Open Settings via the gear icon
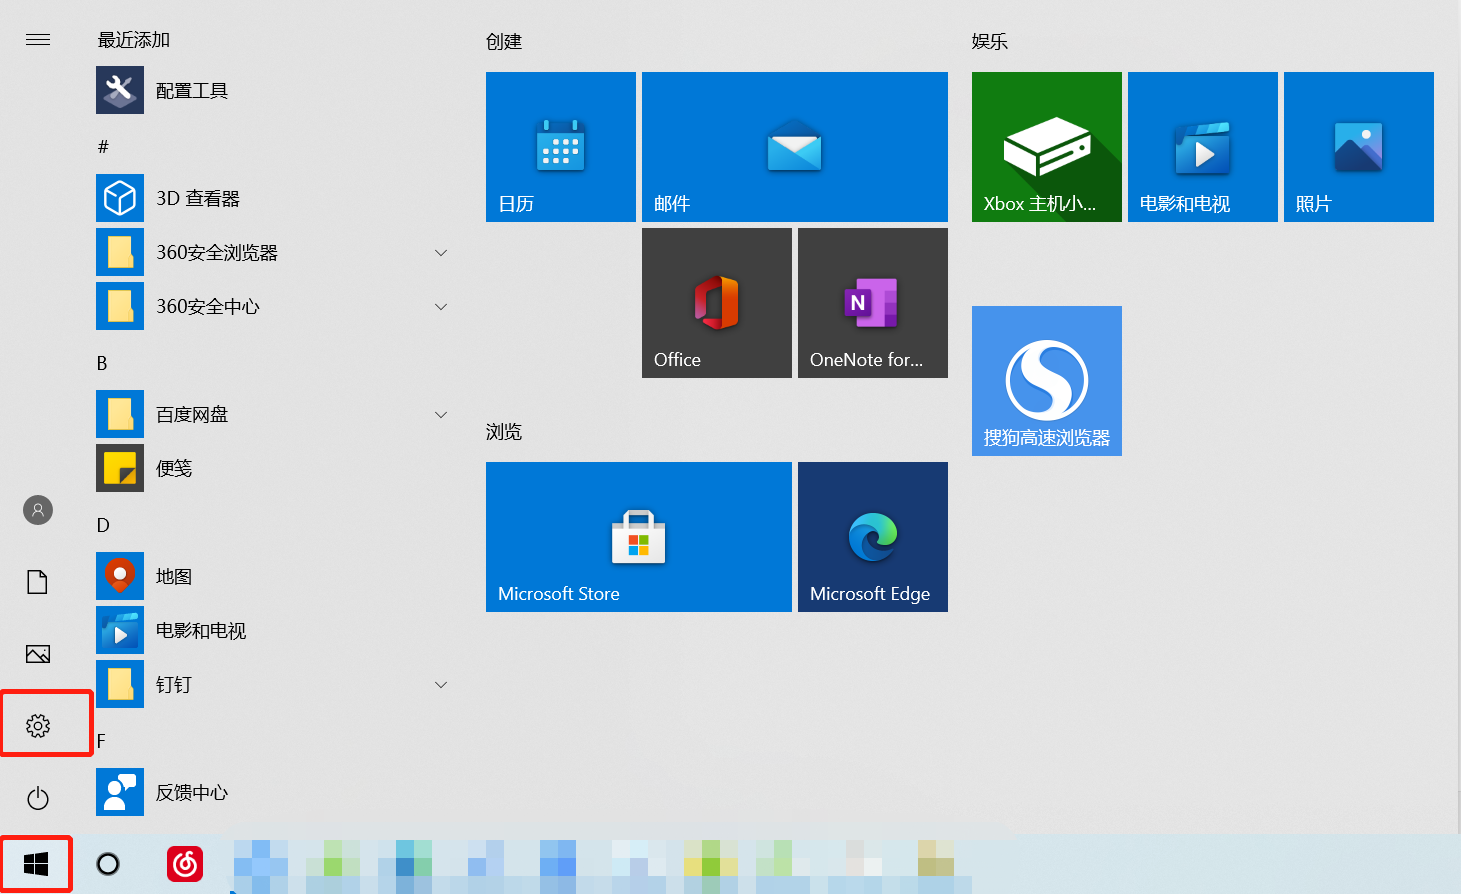The image size is (1461, 894). point(38,726)
